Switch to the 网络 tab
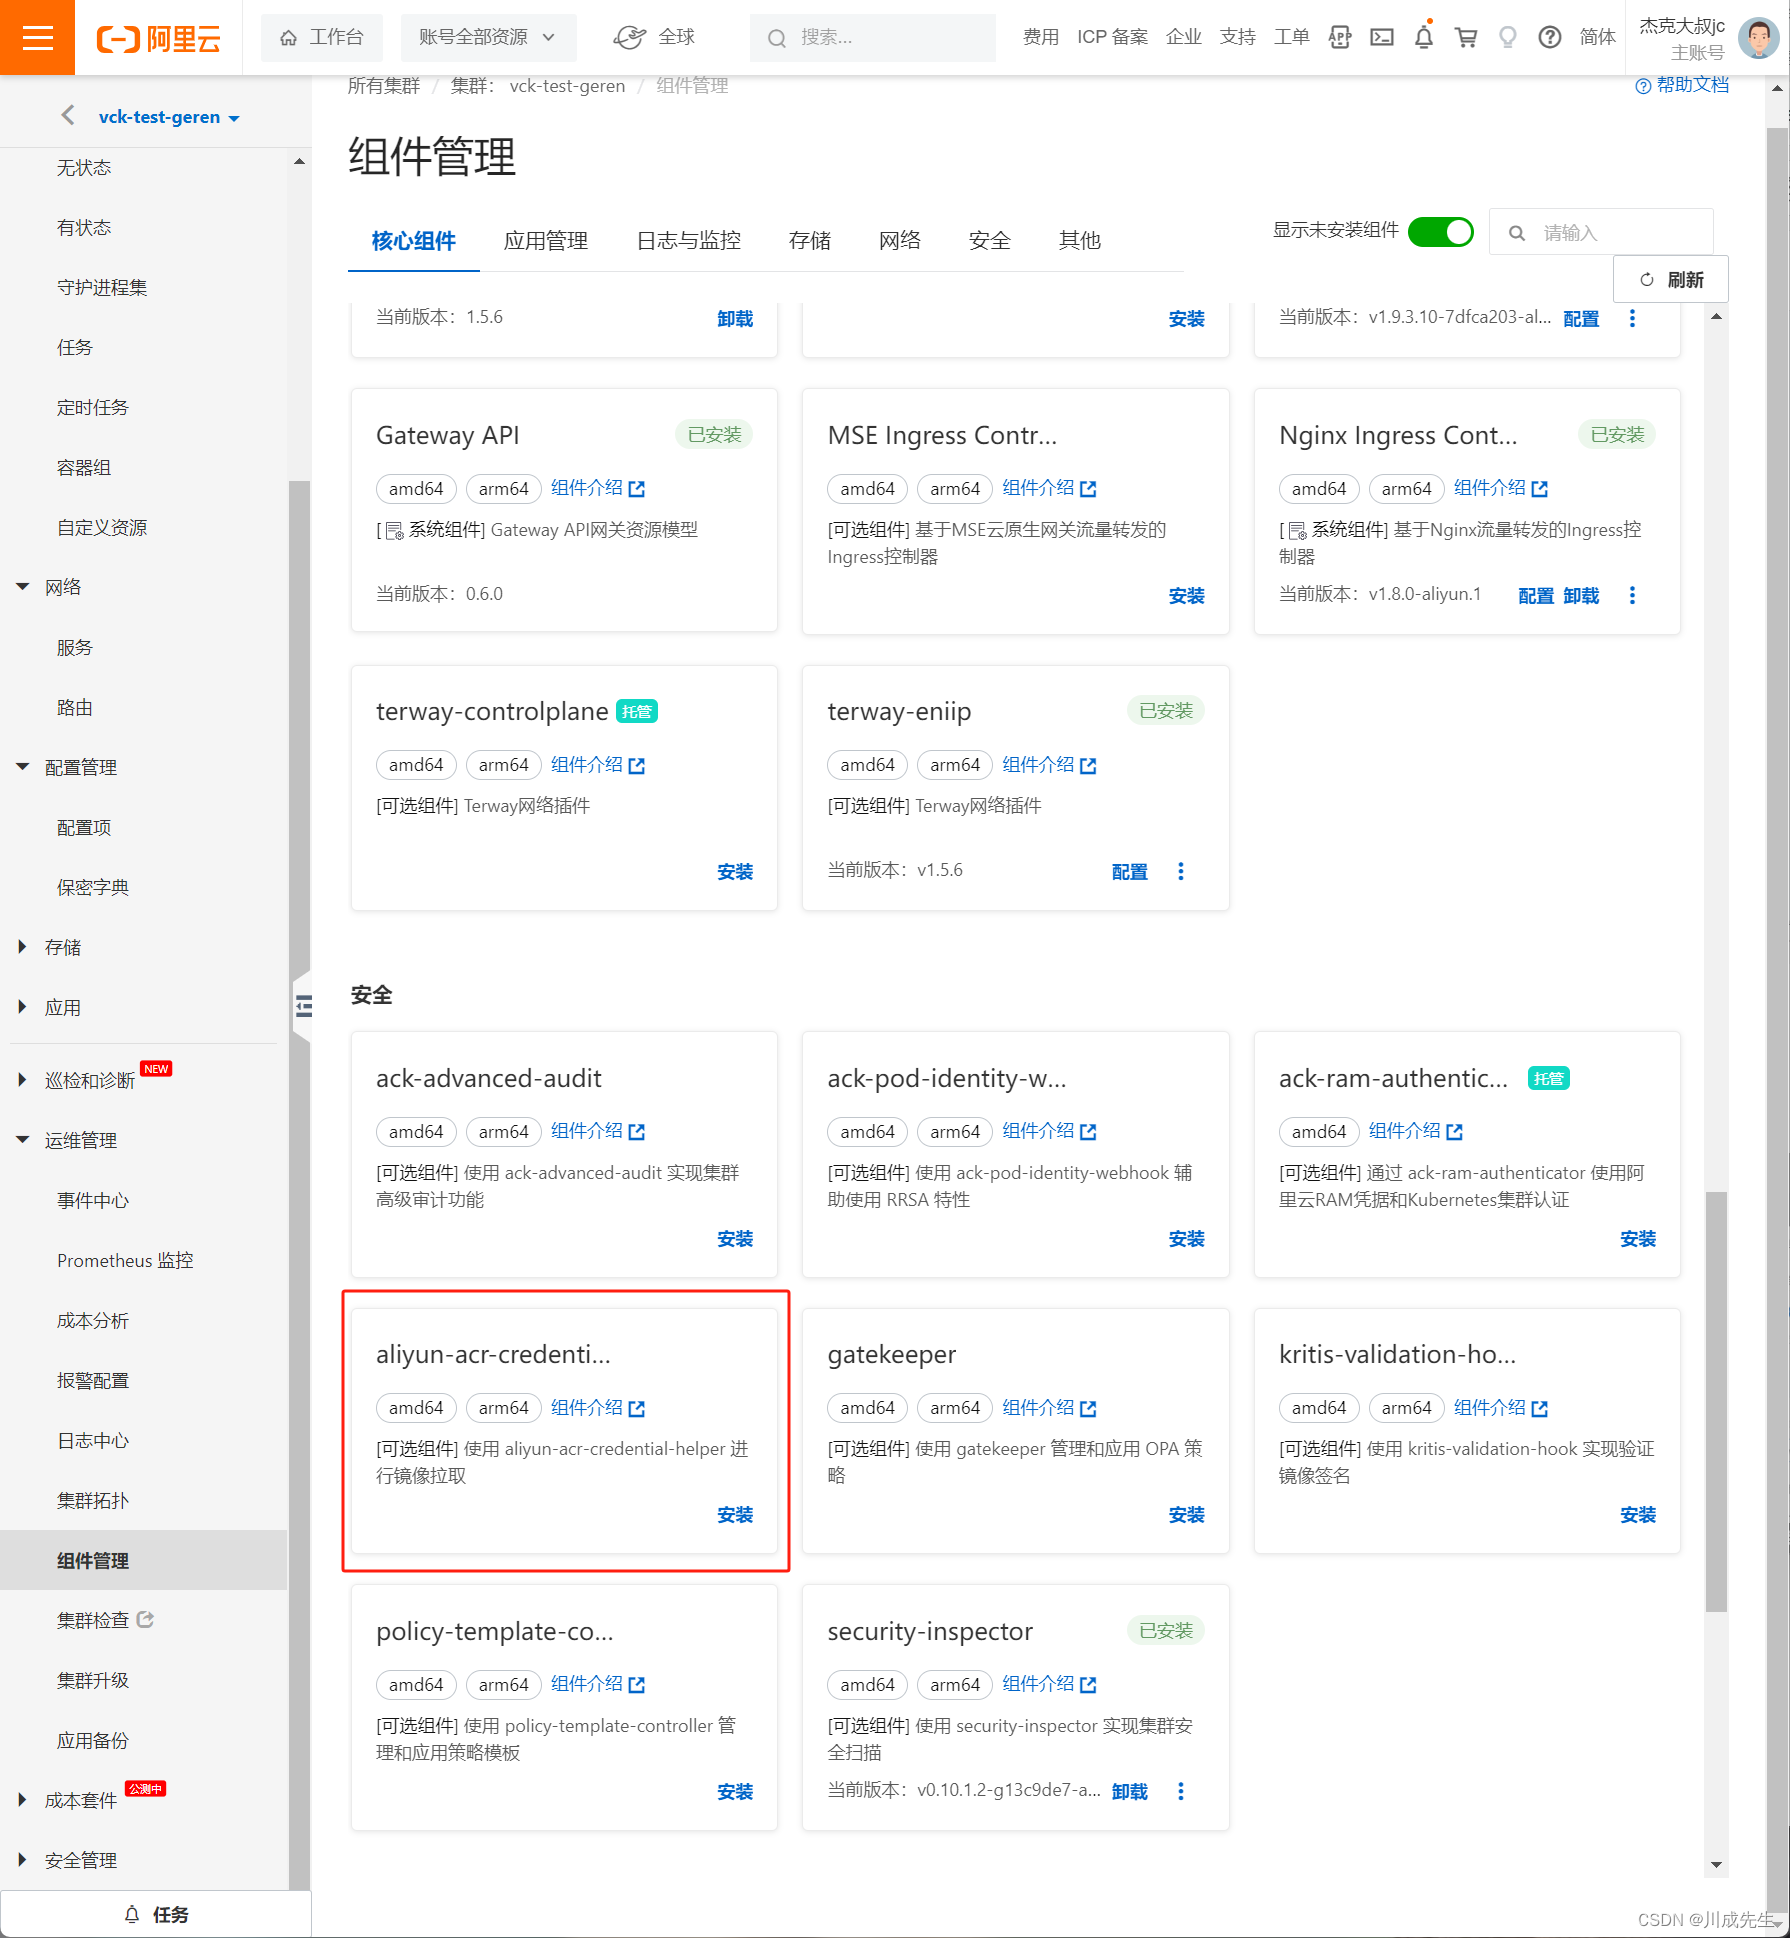Image resolution: width=1790 pixels, height=1938 pixels. (x=899, y=241)
